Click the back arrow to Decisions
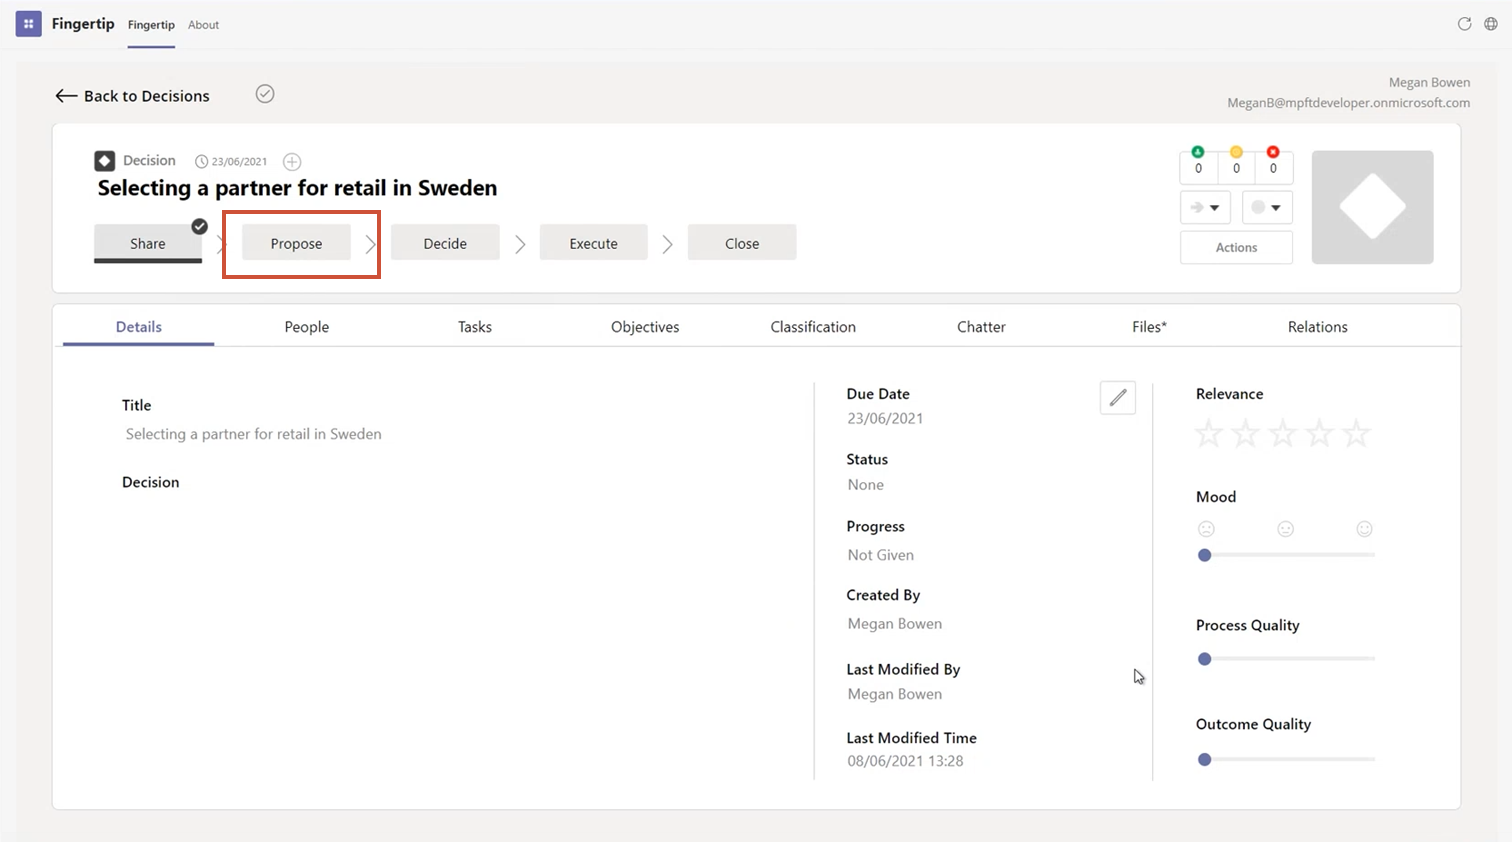 66,96
